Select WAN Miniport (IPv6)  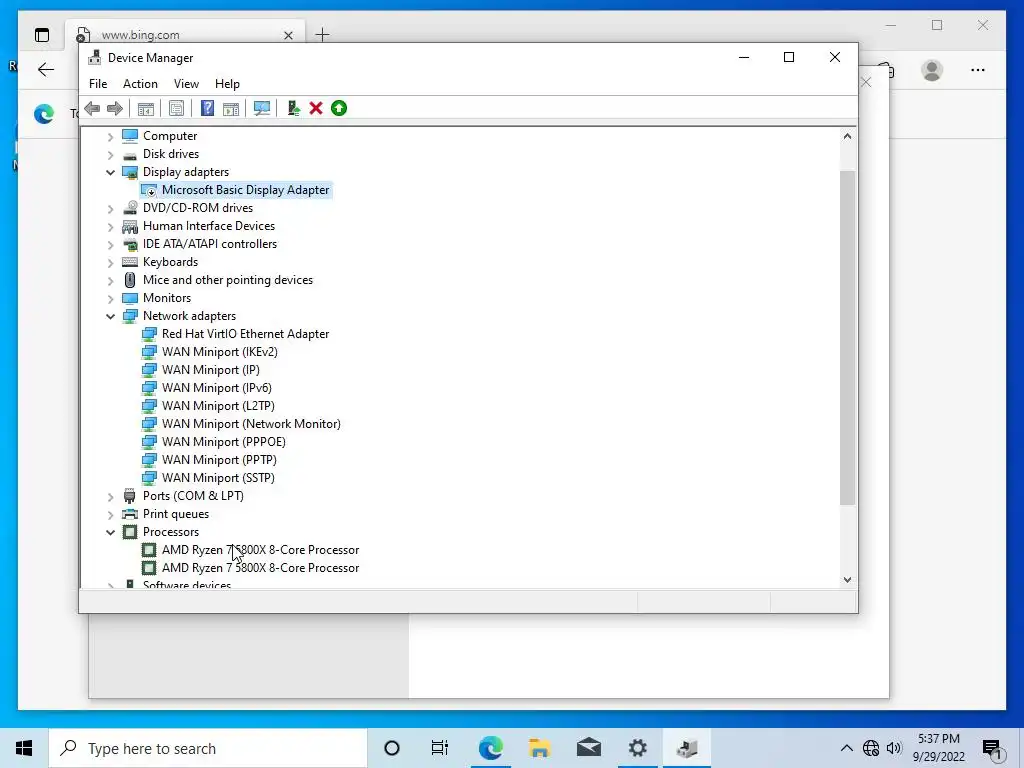217,388
